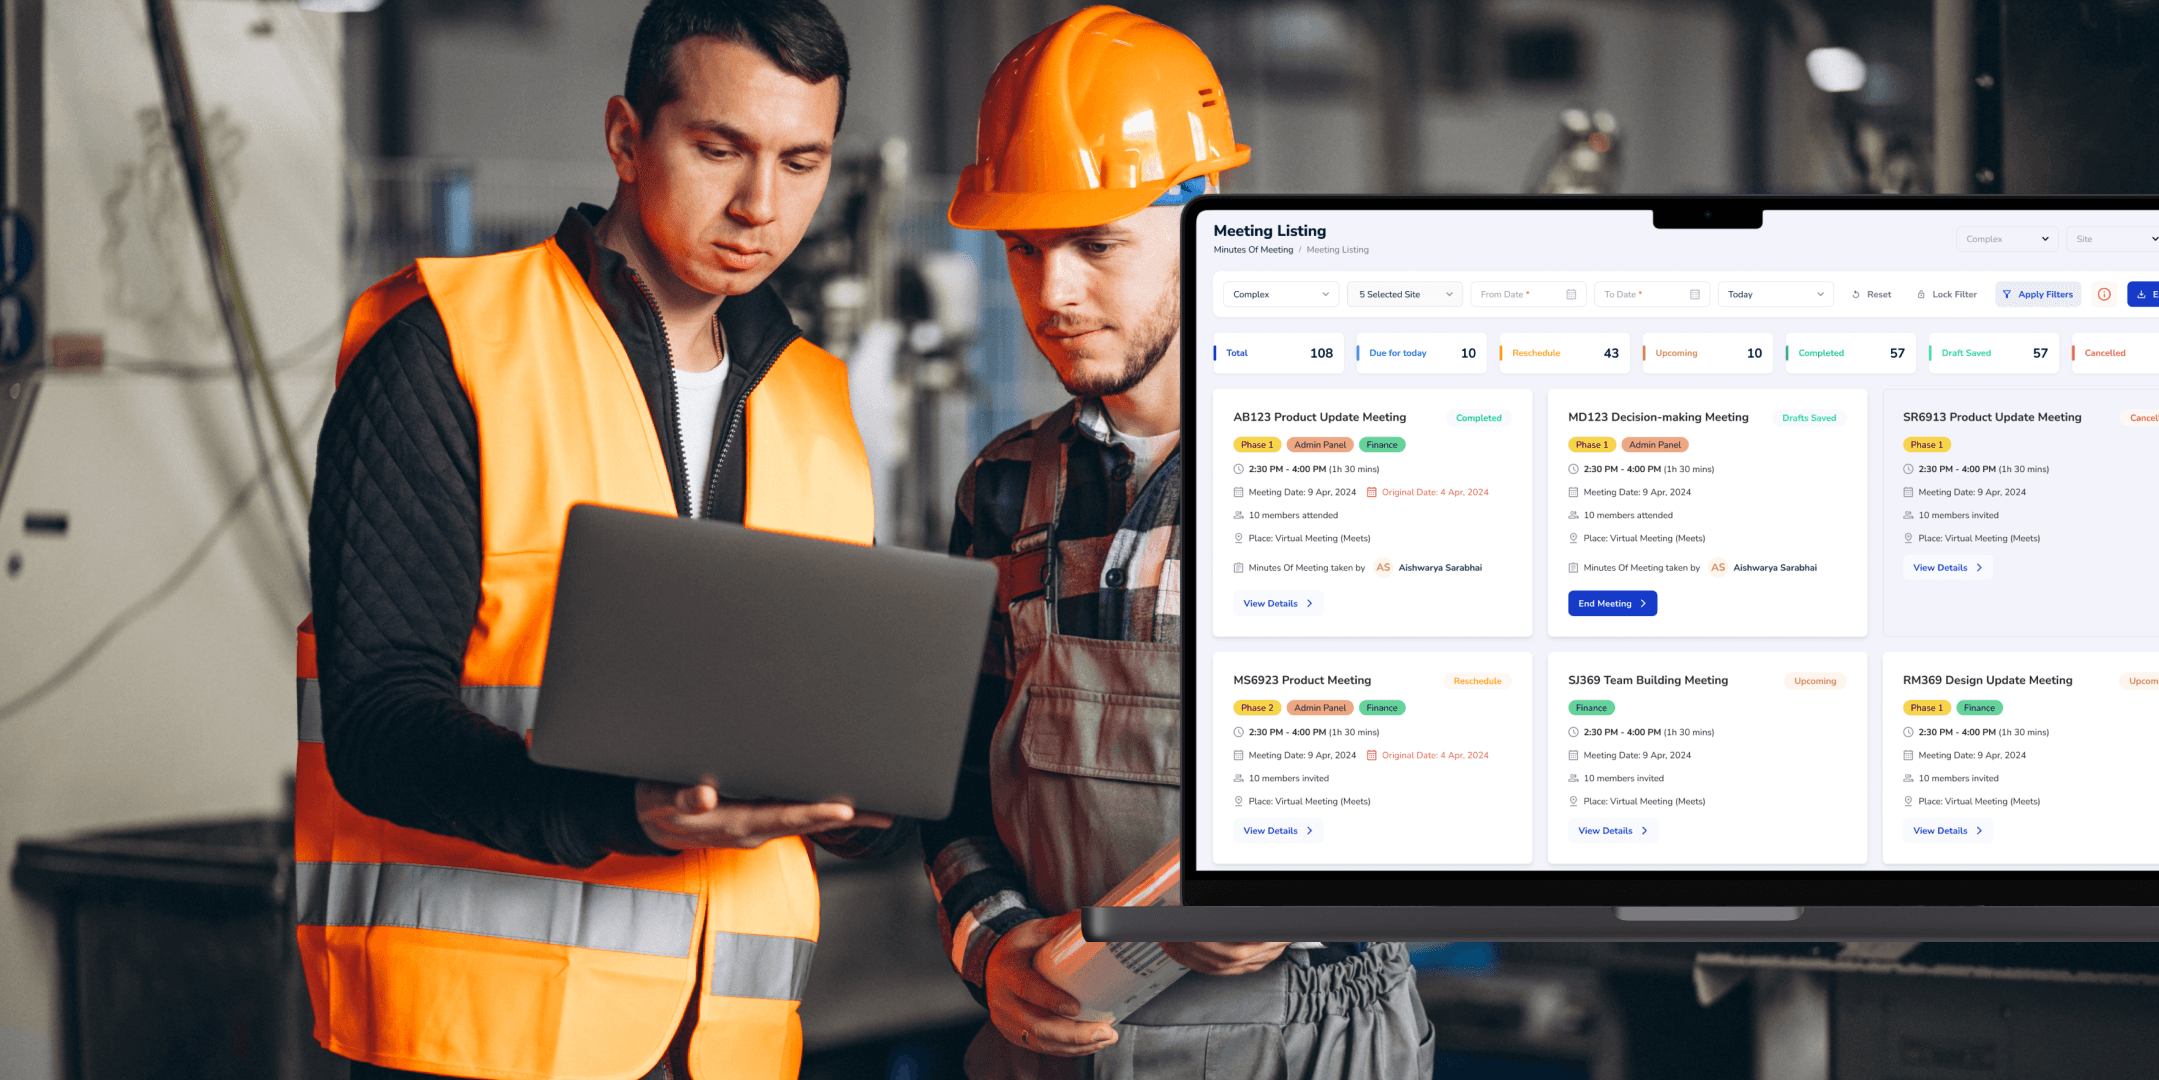Click Original Date calendar icon on AB123 card

click(1372, 492)
